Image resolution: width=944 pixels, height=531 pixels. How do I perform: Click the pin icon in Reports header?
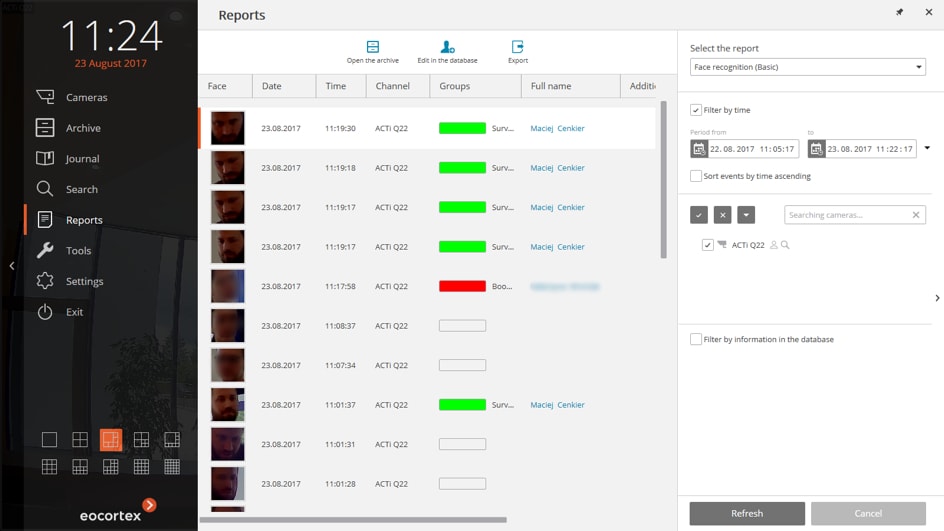(x=899, y=12)
